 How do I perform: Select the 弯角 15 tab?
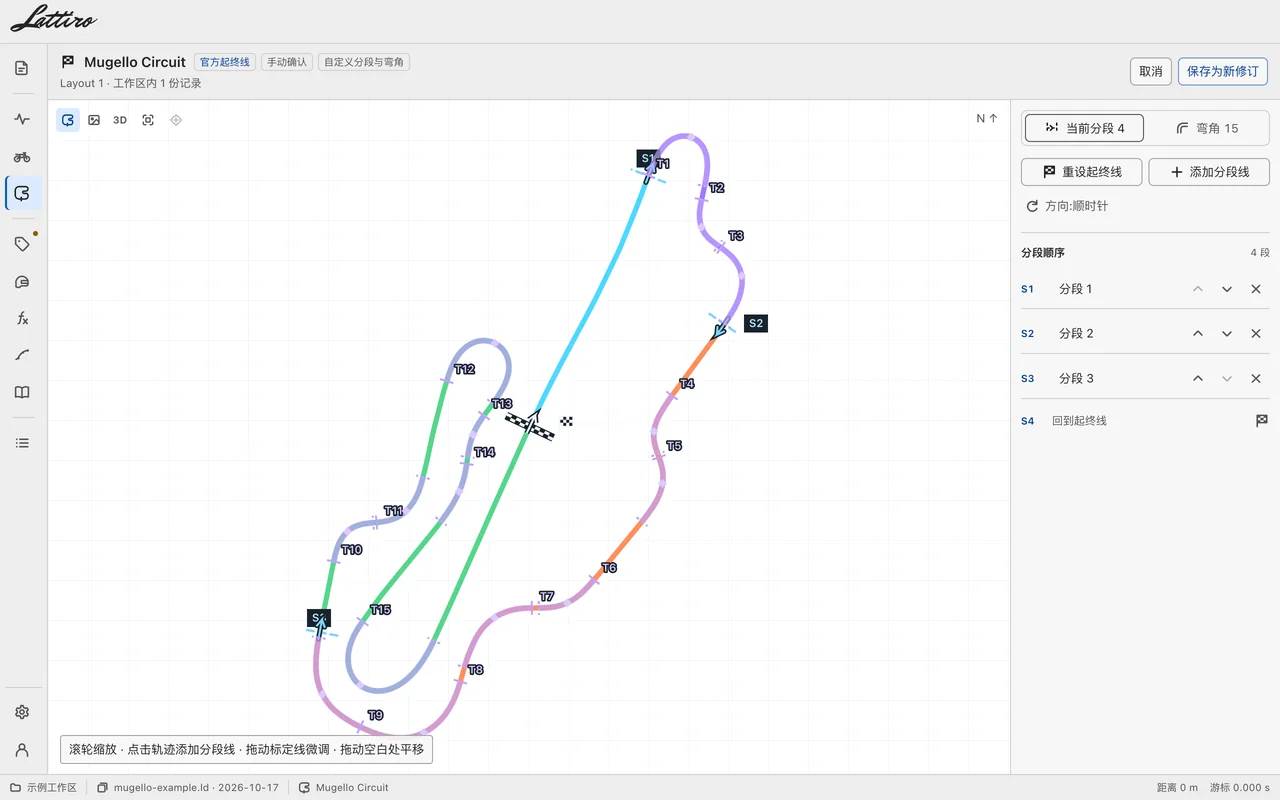(1207, 128)
